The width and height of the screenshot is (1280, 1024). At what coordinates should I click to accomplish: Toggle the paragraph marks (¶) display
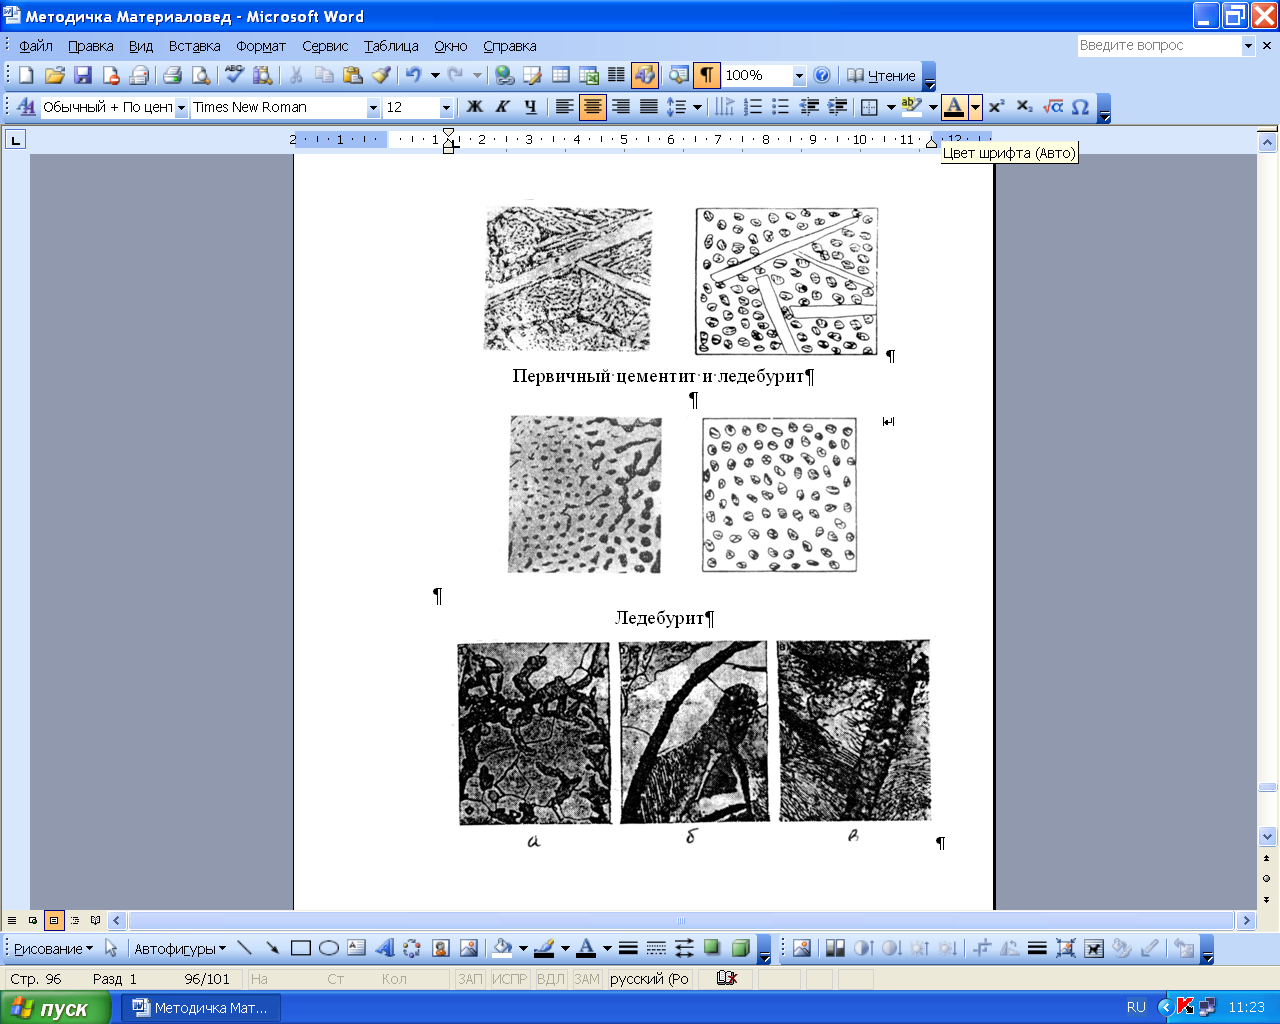(x=707, y=75)
